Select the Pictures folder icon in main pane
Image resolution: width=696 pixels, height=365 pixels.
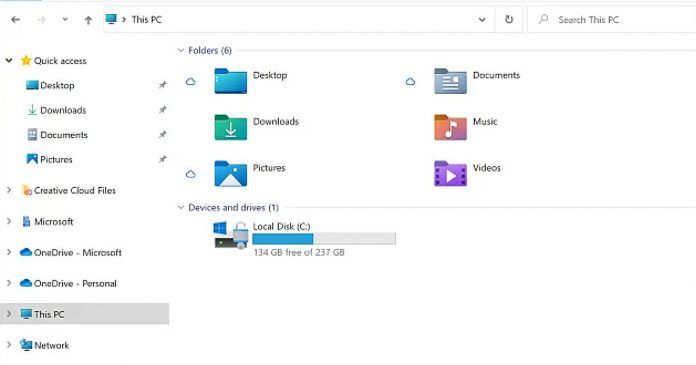point(230,174)
